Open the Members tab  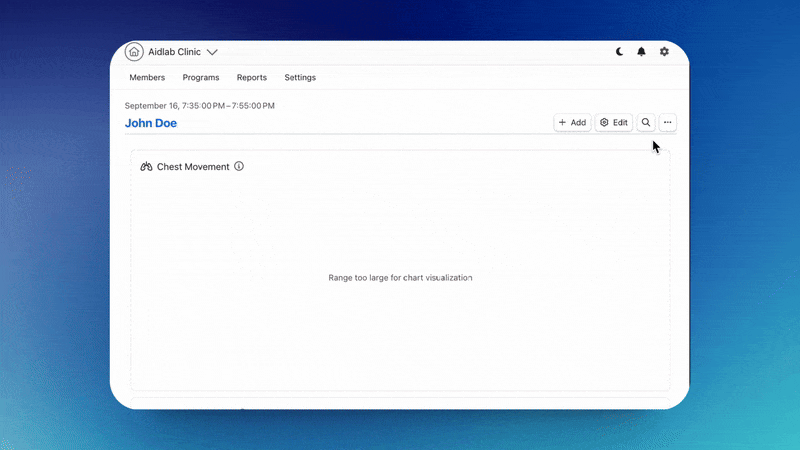coord(147,78)
